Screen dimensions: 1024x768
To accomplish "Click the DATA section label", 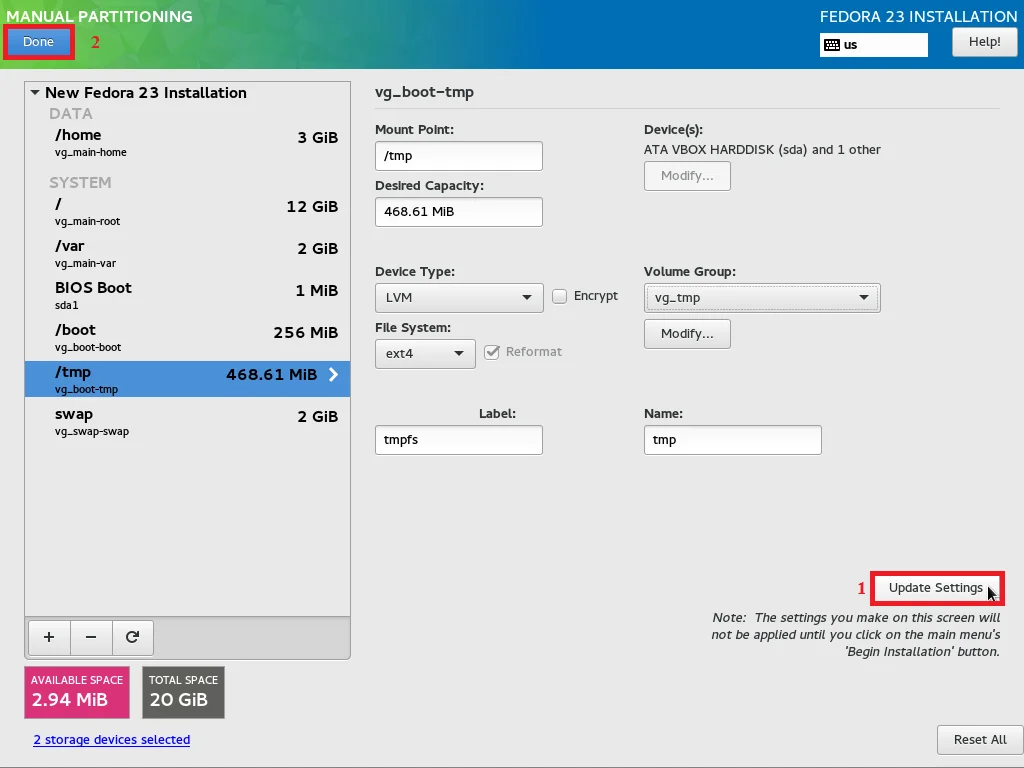I will (71, 114).
